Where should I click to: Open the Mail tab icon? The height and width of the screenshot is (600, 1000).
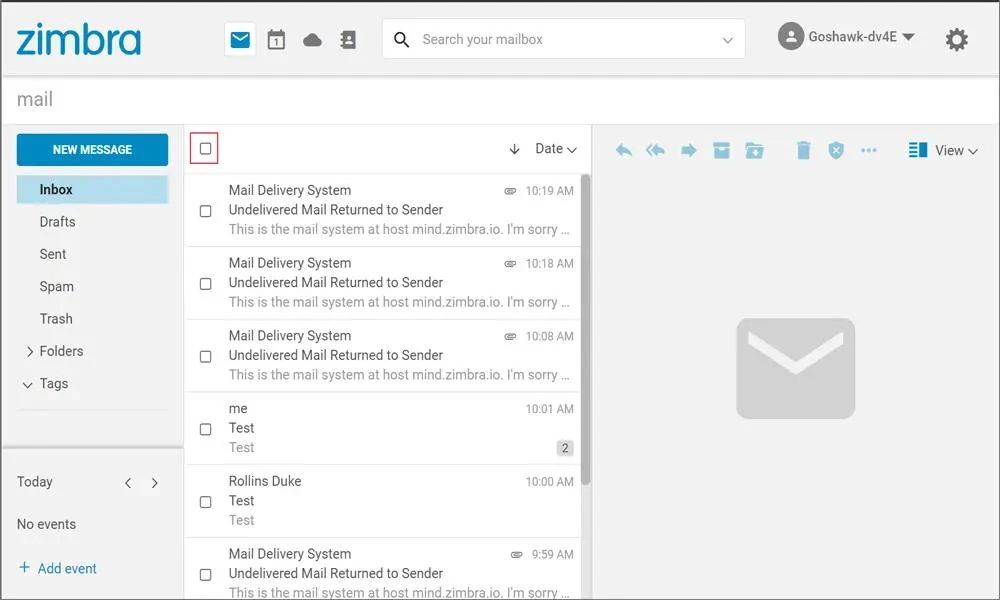240,40
